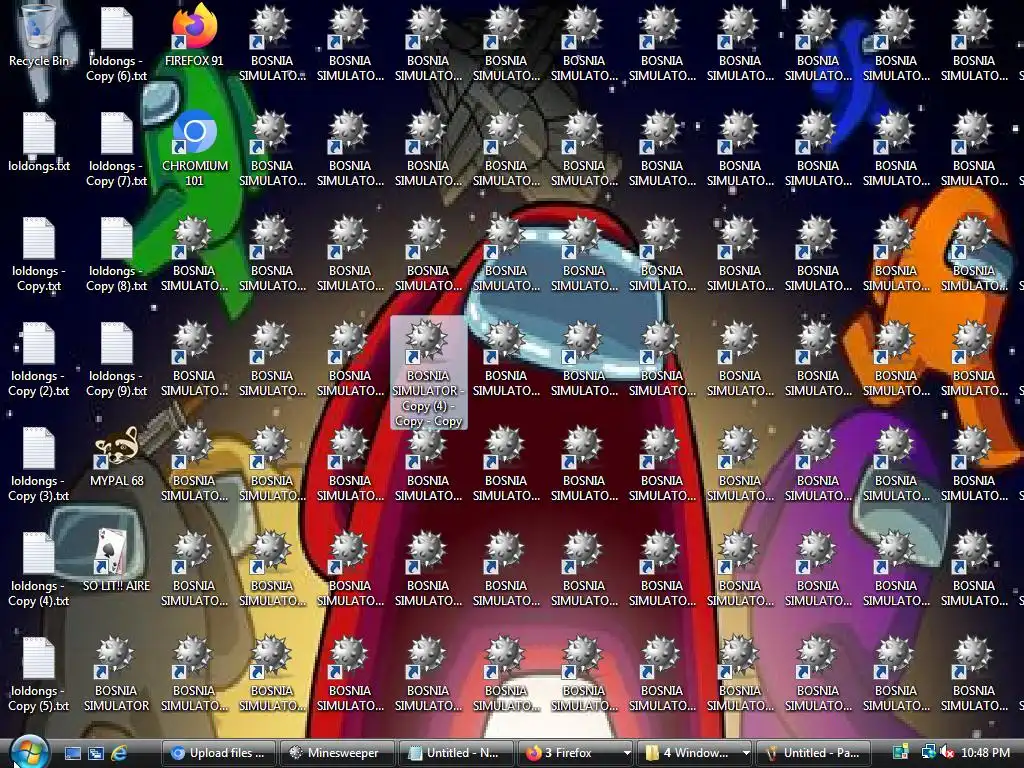Click Show Desktop quick launch icon

pyautogui.click(x=72, y=753)
